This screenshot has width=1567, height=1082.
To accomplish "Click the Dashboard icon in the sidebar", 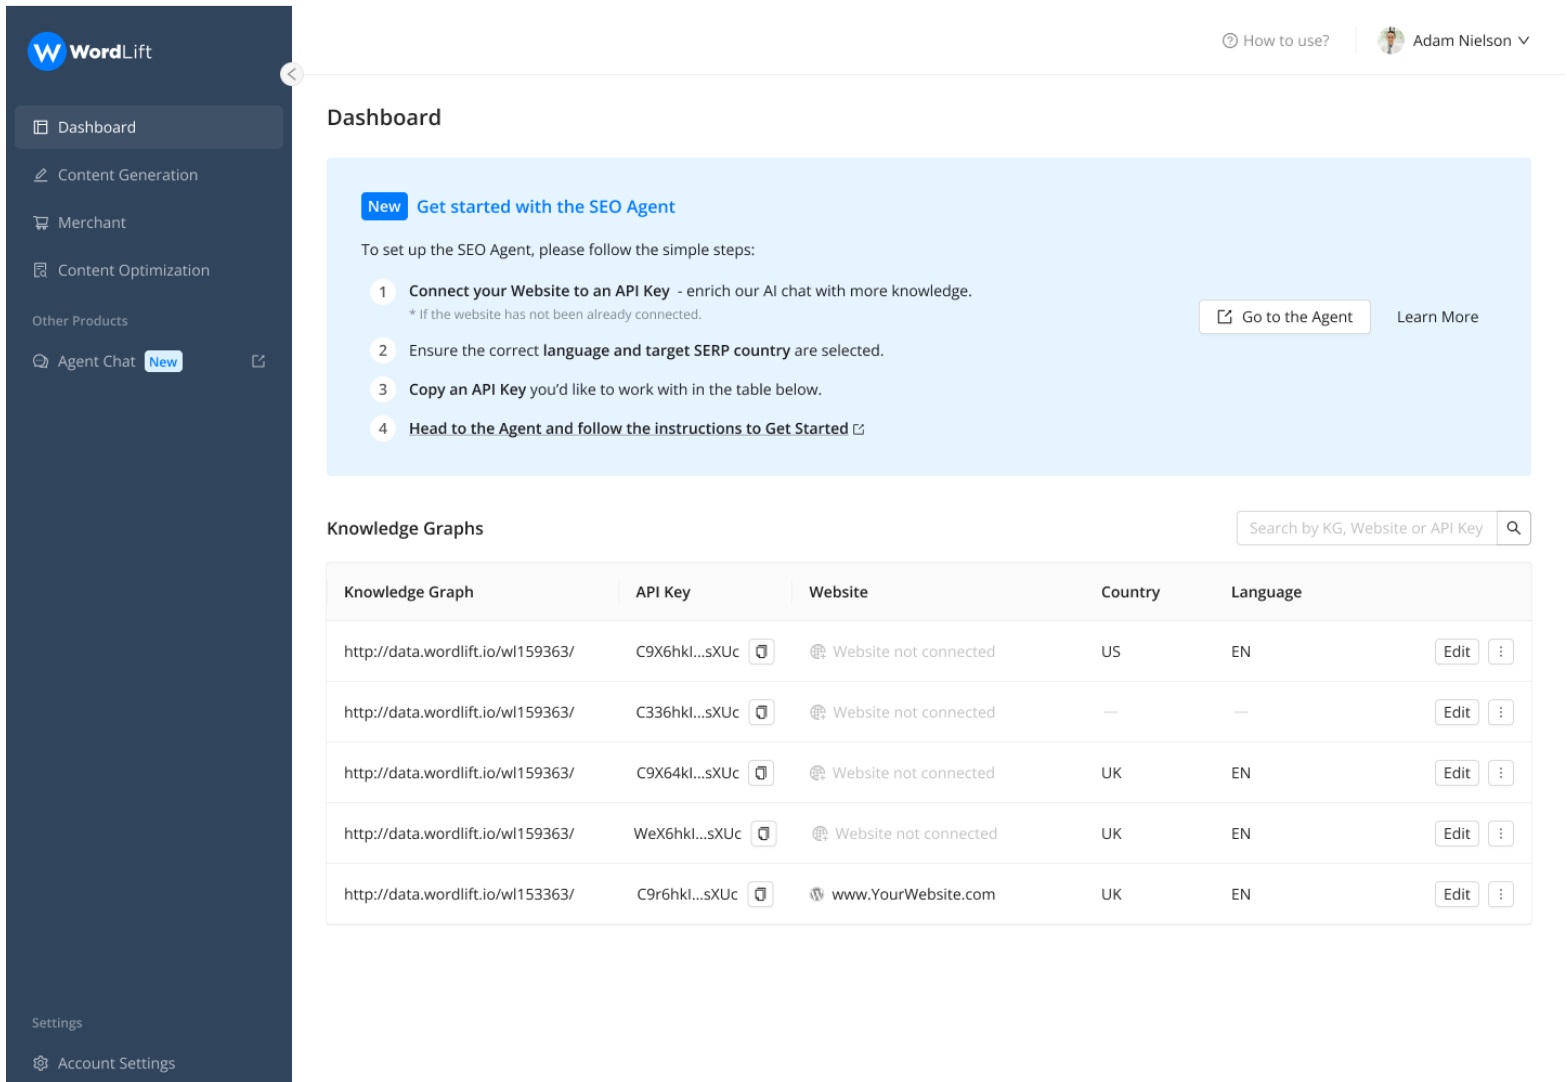I will (41, 127).
